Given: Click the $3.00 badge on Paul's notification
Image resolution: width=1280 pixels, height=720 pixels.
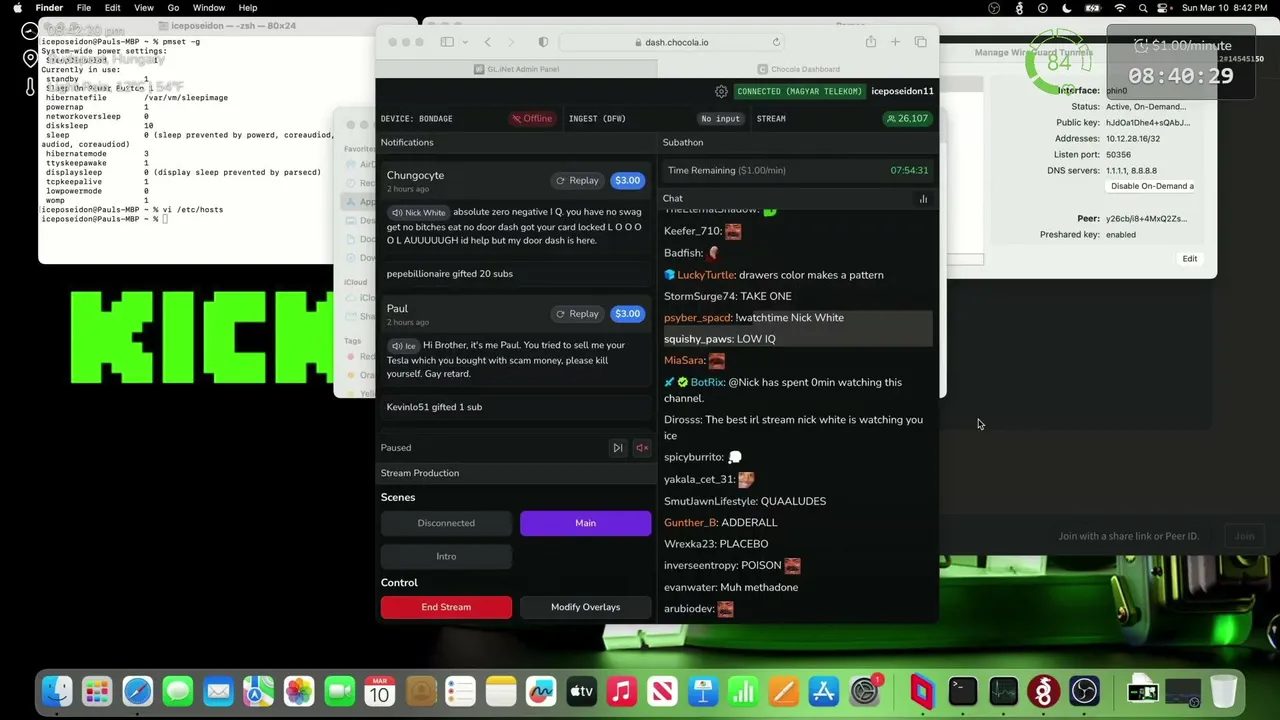Looking at the screenshot, I should pyautogui.click(x=628, y=314).
